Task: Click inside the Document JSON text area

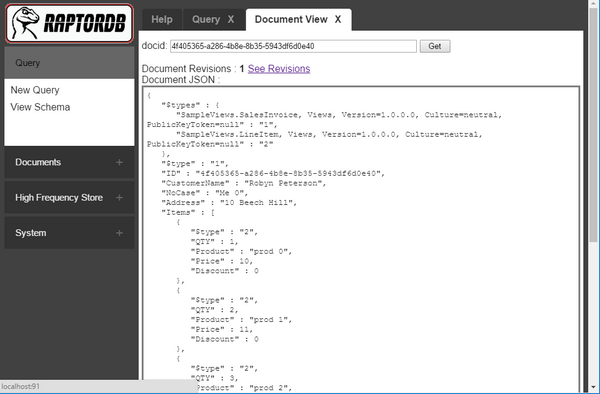Action: (361, 237)
